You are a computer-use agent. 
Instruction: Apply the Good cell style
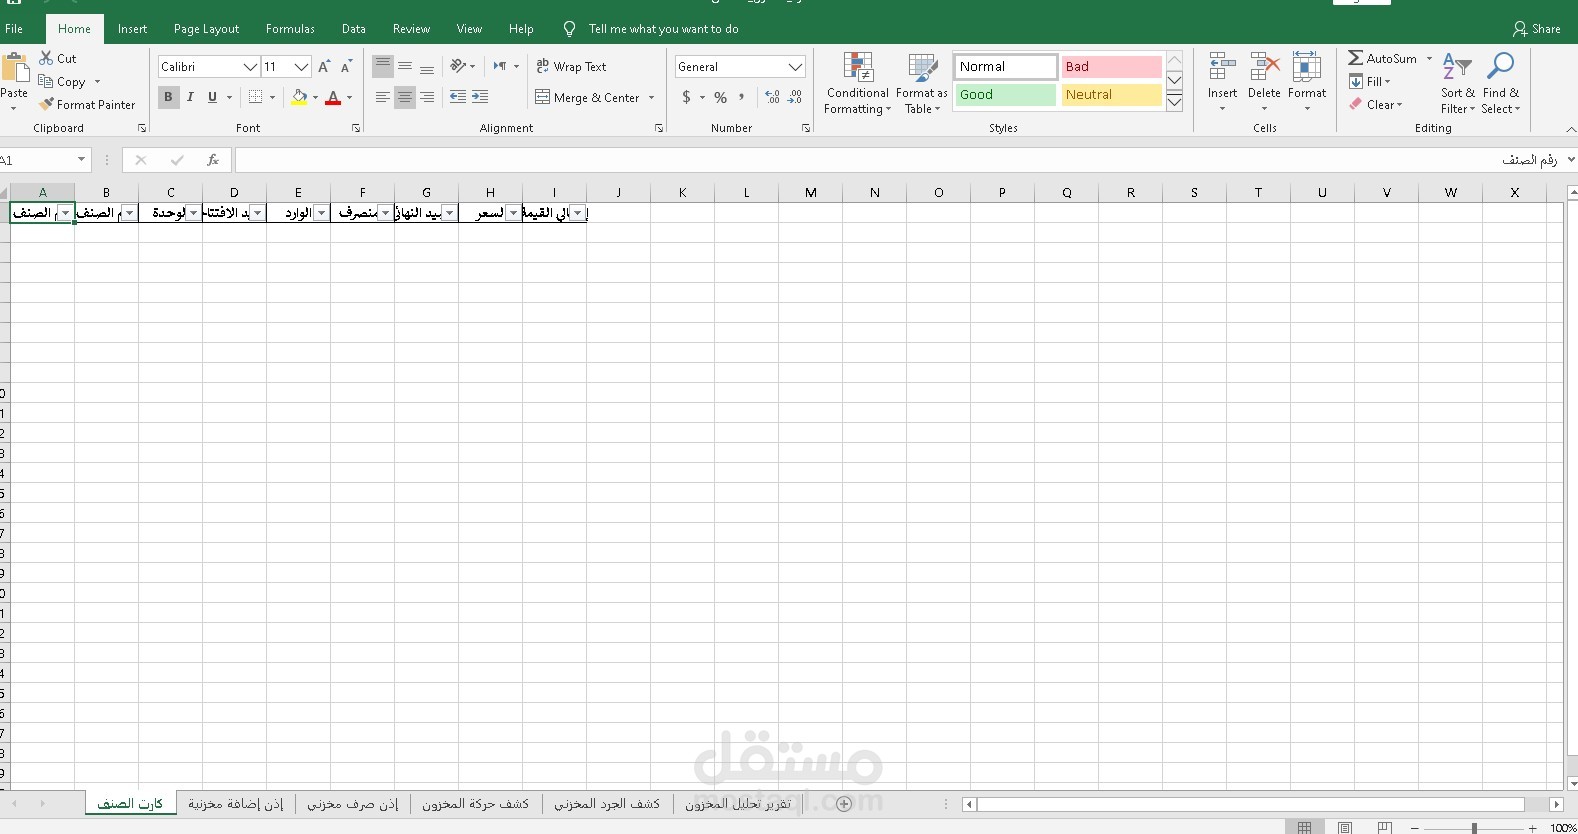[x=1005, y=94]
